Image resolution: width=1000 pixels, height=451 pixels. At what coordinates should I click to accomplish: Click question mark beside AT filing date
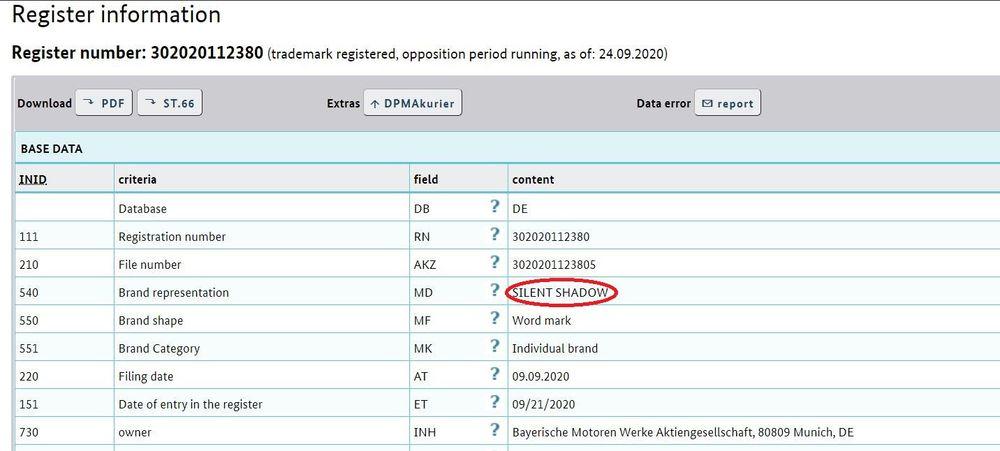pos(494,375)
